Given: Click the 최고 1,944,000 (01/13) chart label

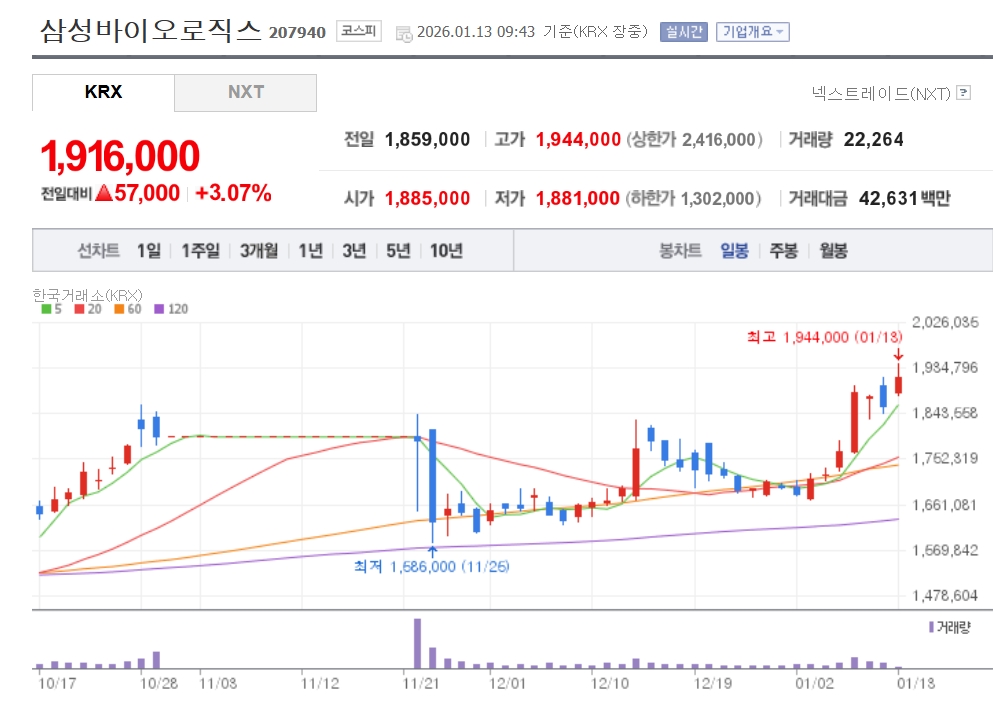Looking at the screenshot, I should (x=825, y=337).
